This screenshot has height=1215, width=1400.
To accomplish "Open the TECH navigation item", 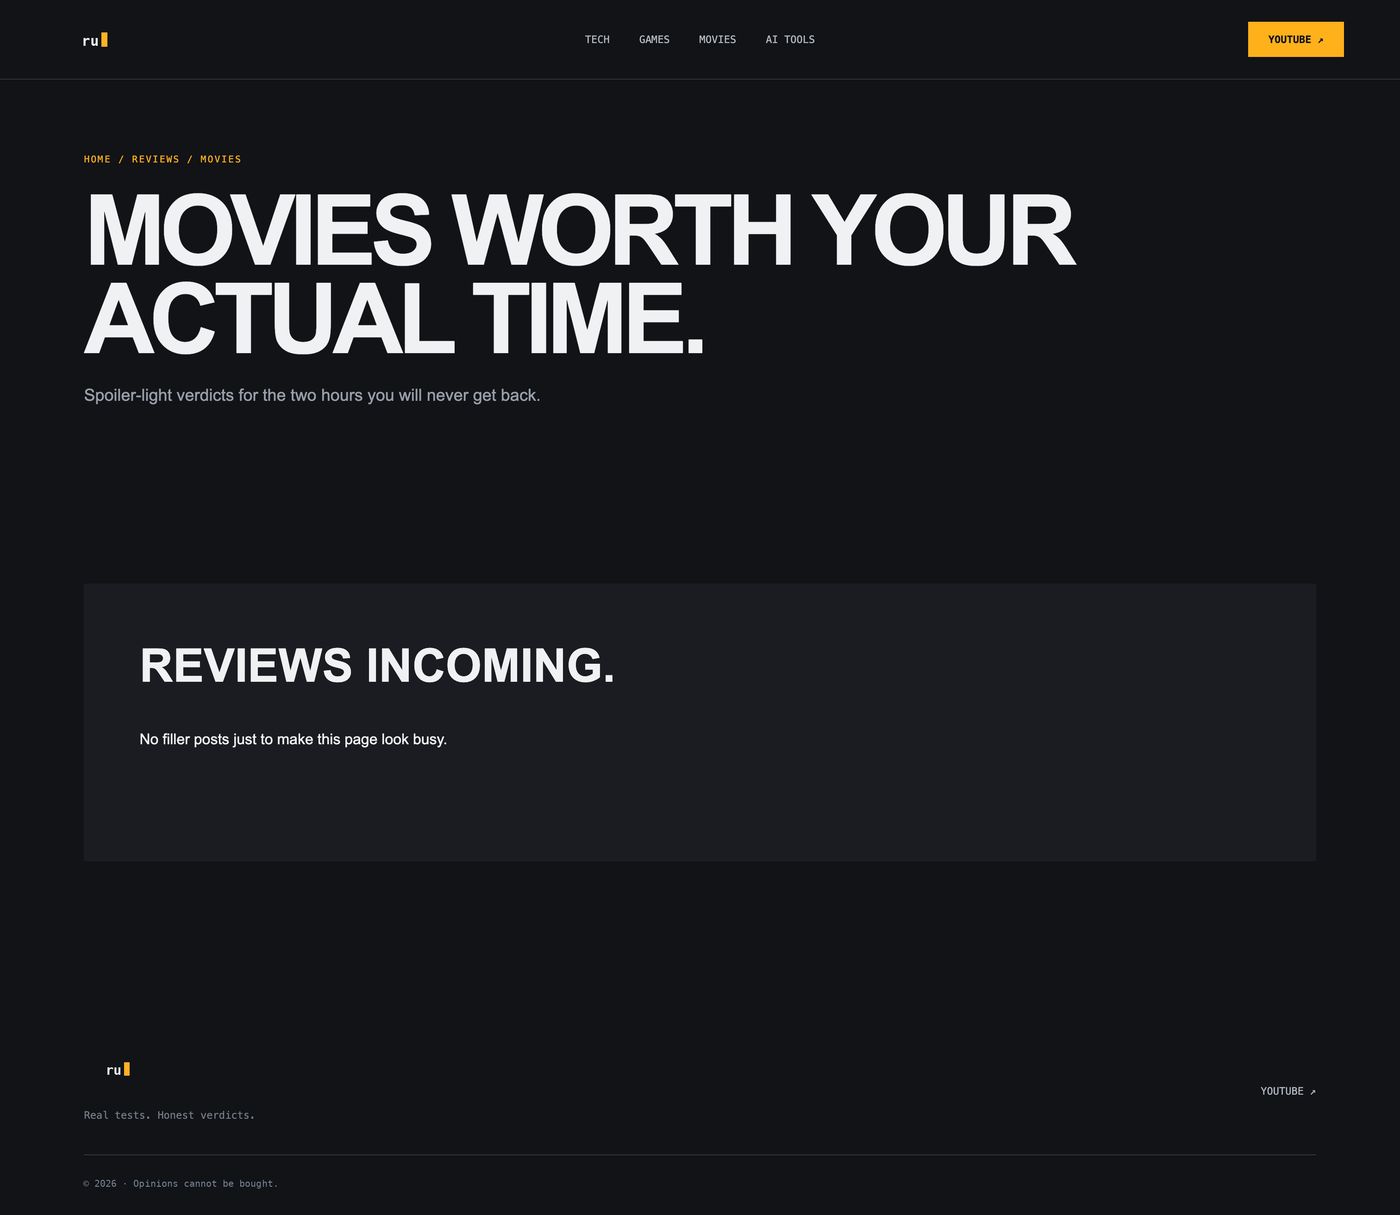I will pyautogui.click(x=597, y=40).
